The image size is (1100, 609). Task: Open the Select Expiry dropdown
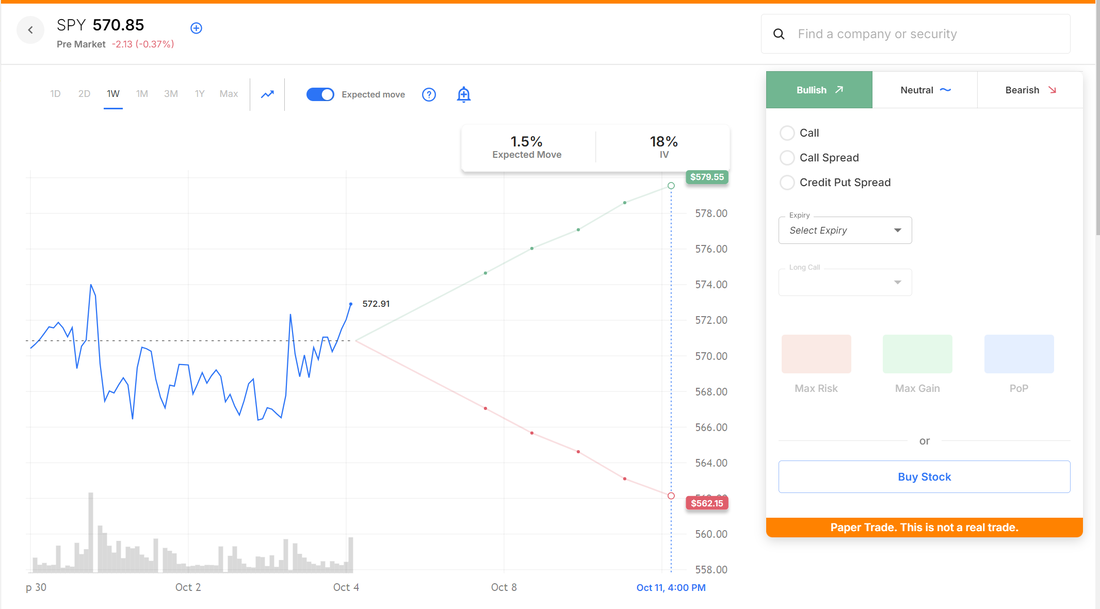click(x=845, y=230)
